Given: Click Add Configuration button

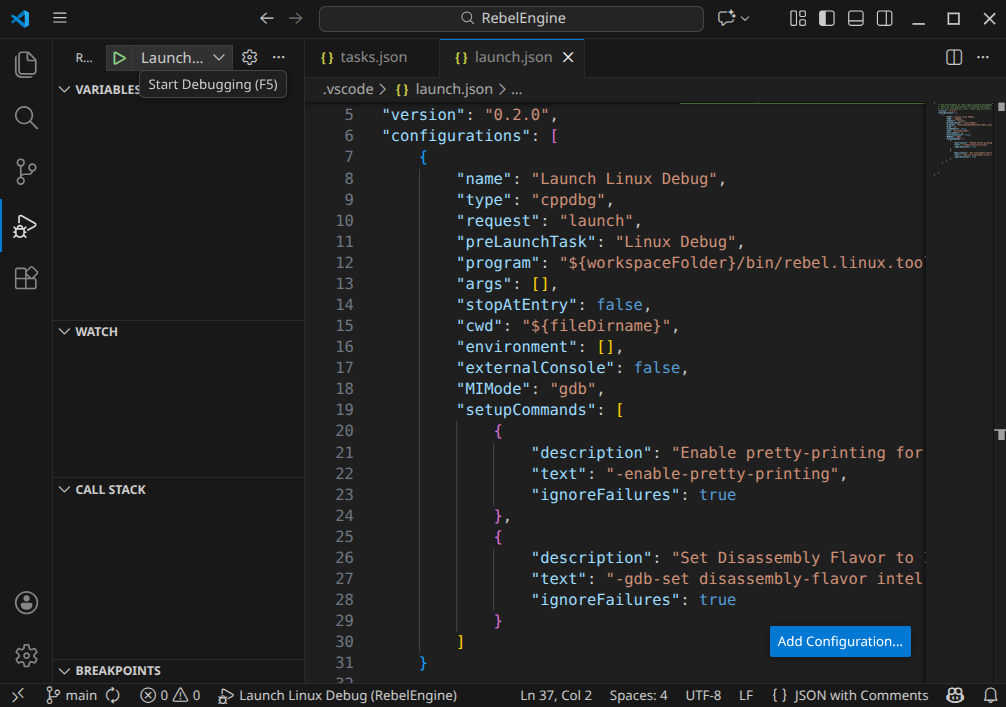Looking at the screenshot, I should [840, 642].
